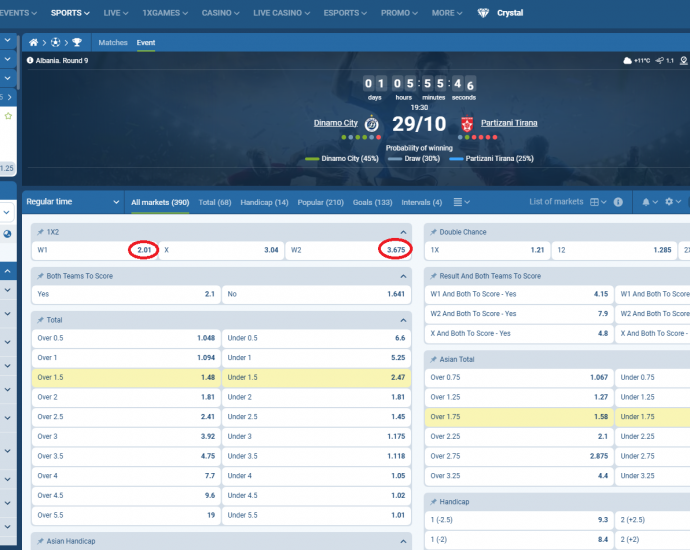Open ESPORTS menu
This screenshot has width=690, height=550.
coord(345,13)
